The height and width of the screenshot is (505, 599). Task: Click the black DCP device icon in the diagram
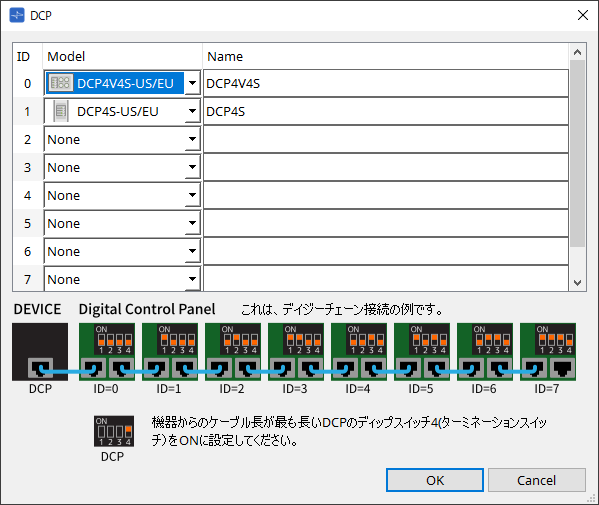click(x=40, y=352)
